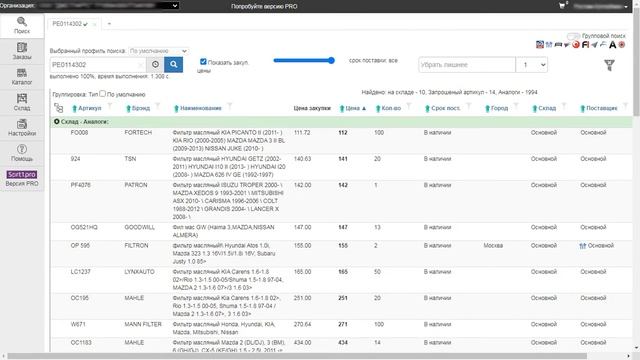Open the filter funnel for Город column
This screenshot has width=640, height=360.
[516, 107]
